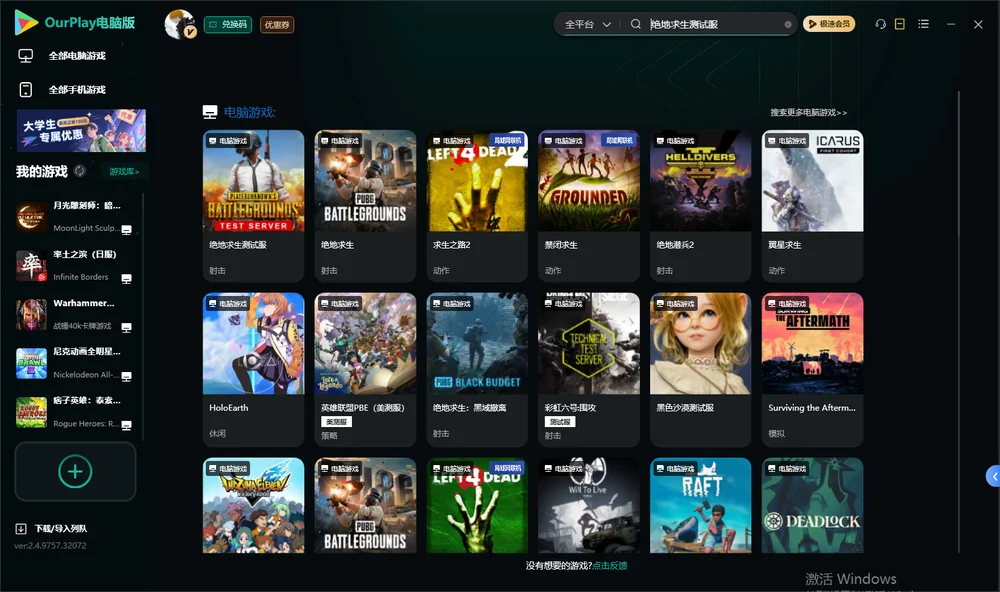Open the 英雄联盟PBE (美测服) card
Image resolution: width=1000 pixels, height=592 pixels.
365,369
